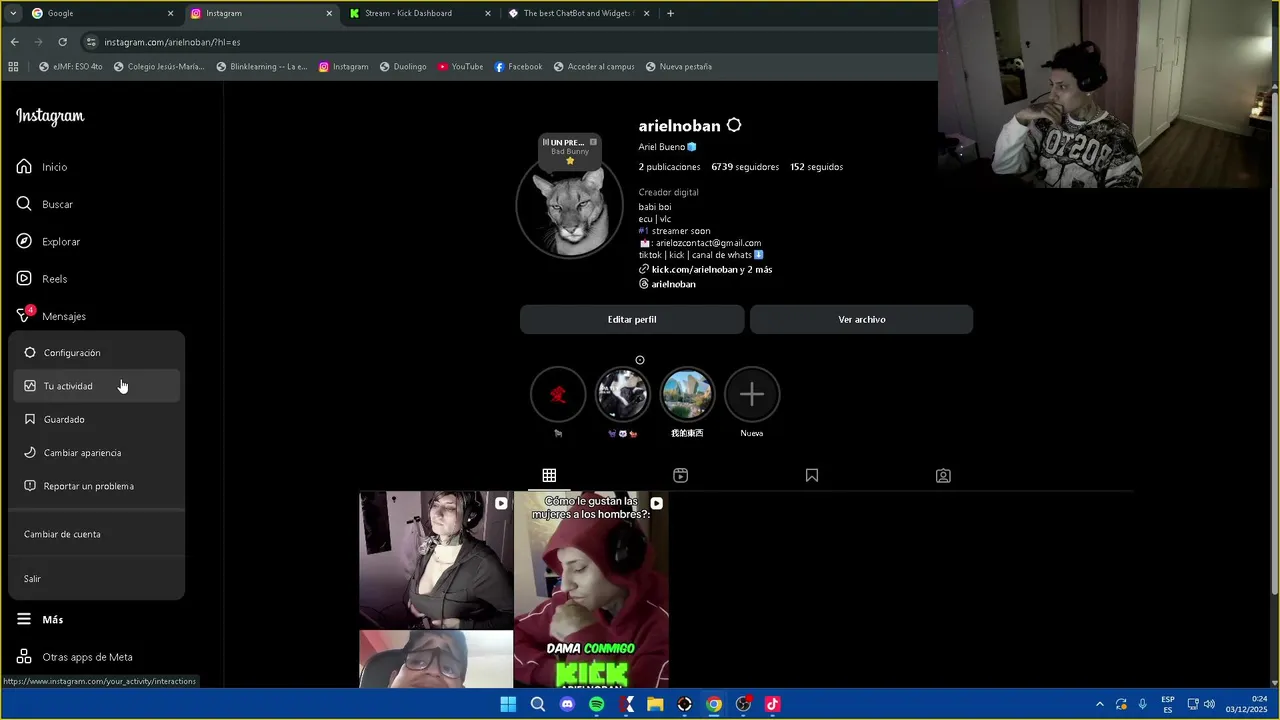Screen dimensions: 1280x720
Task: Open the tab search dropdown arrow
Action: (x=12, y=13)
